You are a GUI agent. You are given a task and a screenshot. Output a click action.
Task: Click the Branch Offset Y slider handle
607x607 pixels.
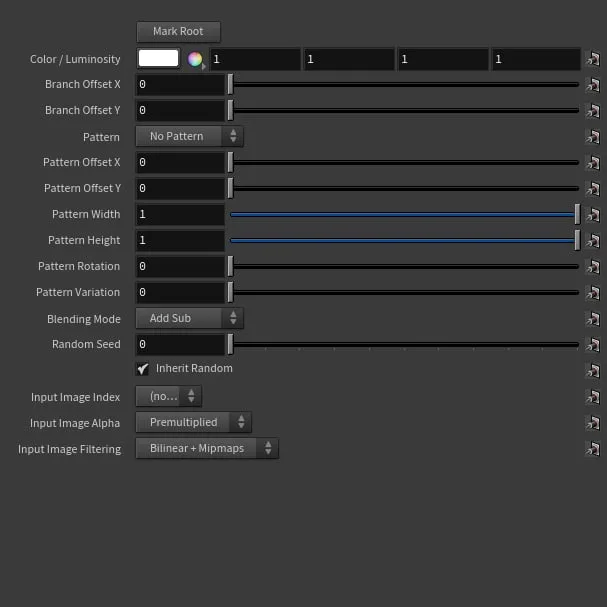(x=231, y=110)
